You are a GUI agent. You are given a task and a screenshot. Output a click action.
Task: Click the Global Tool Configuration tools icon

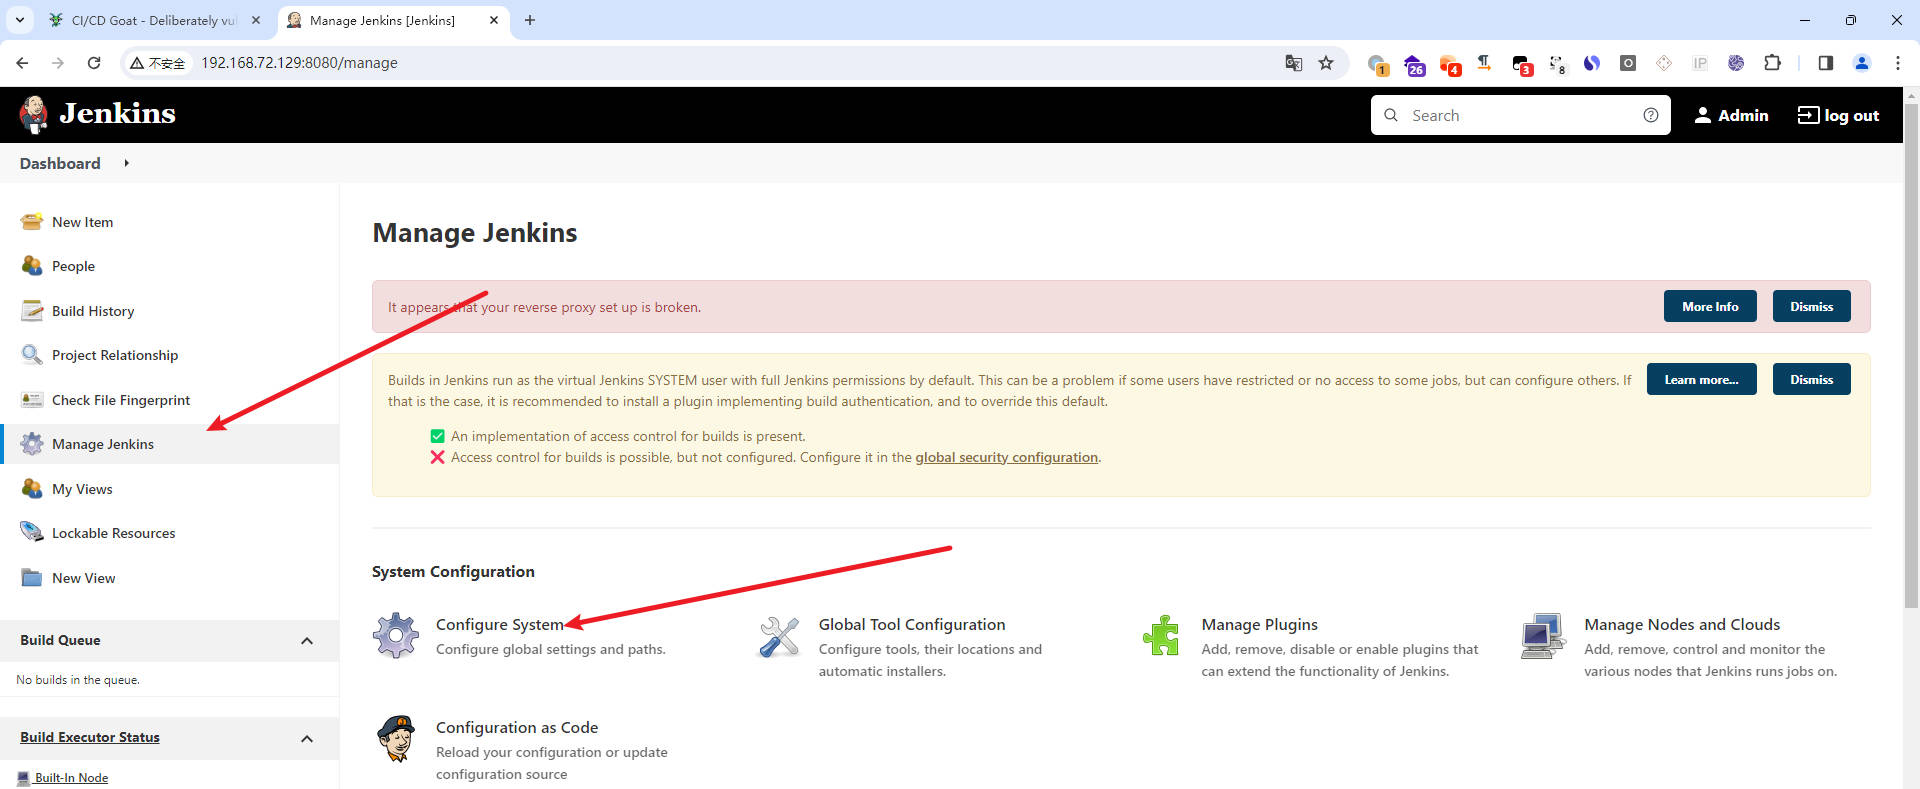point(779,636)
